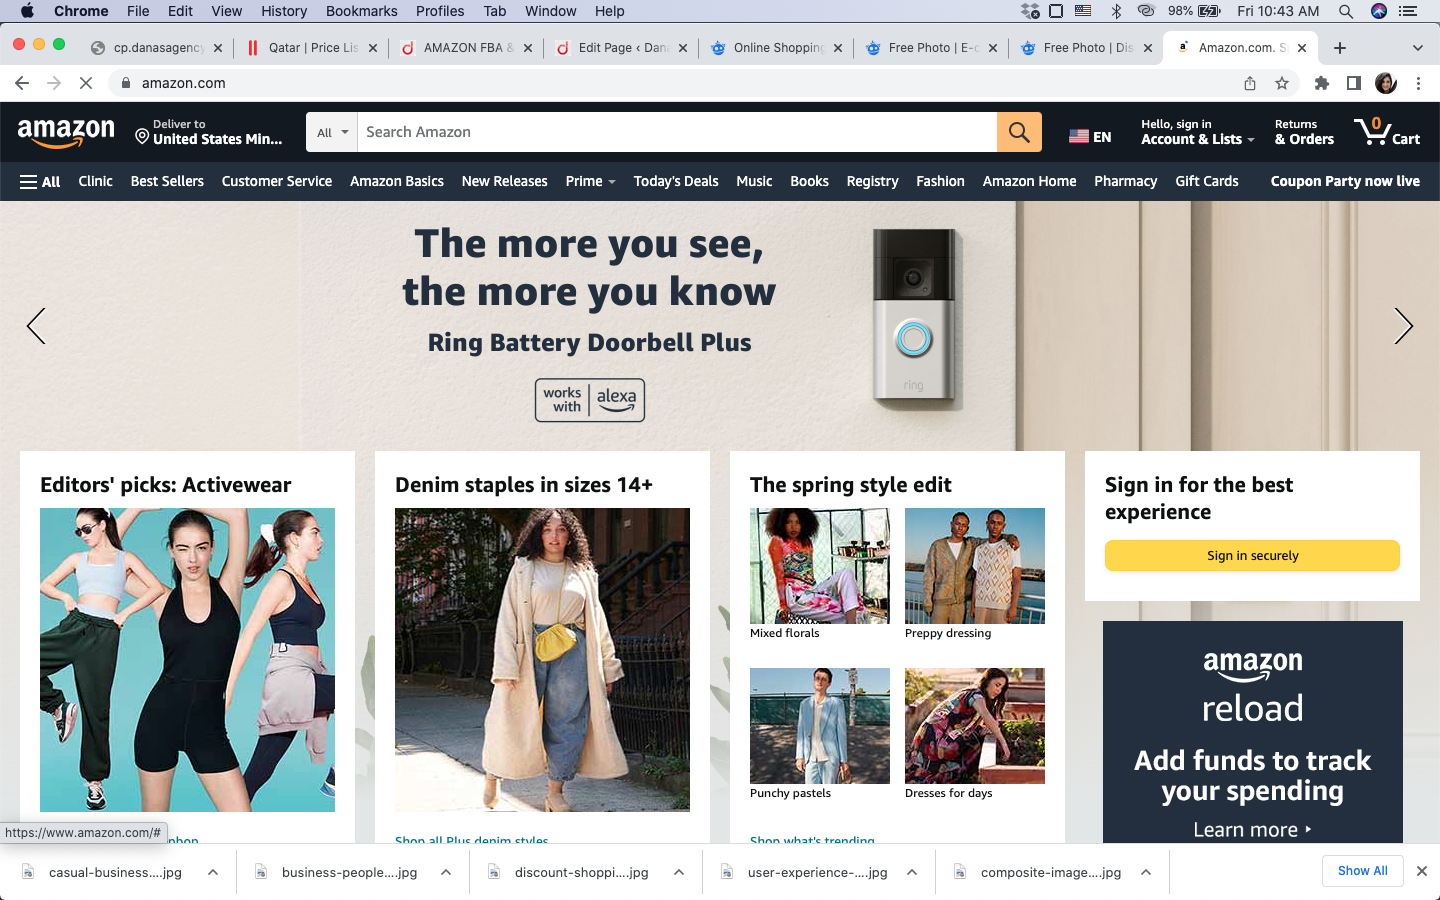Close the downloads bar
The image size is (1440, 900).
[1421, 871]
